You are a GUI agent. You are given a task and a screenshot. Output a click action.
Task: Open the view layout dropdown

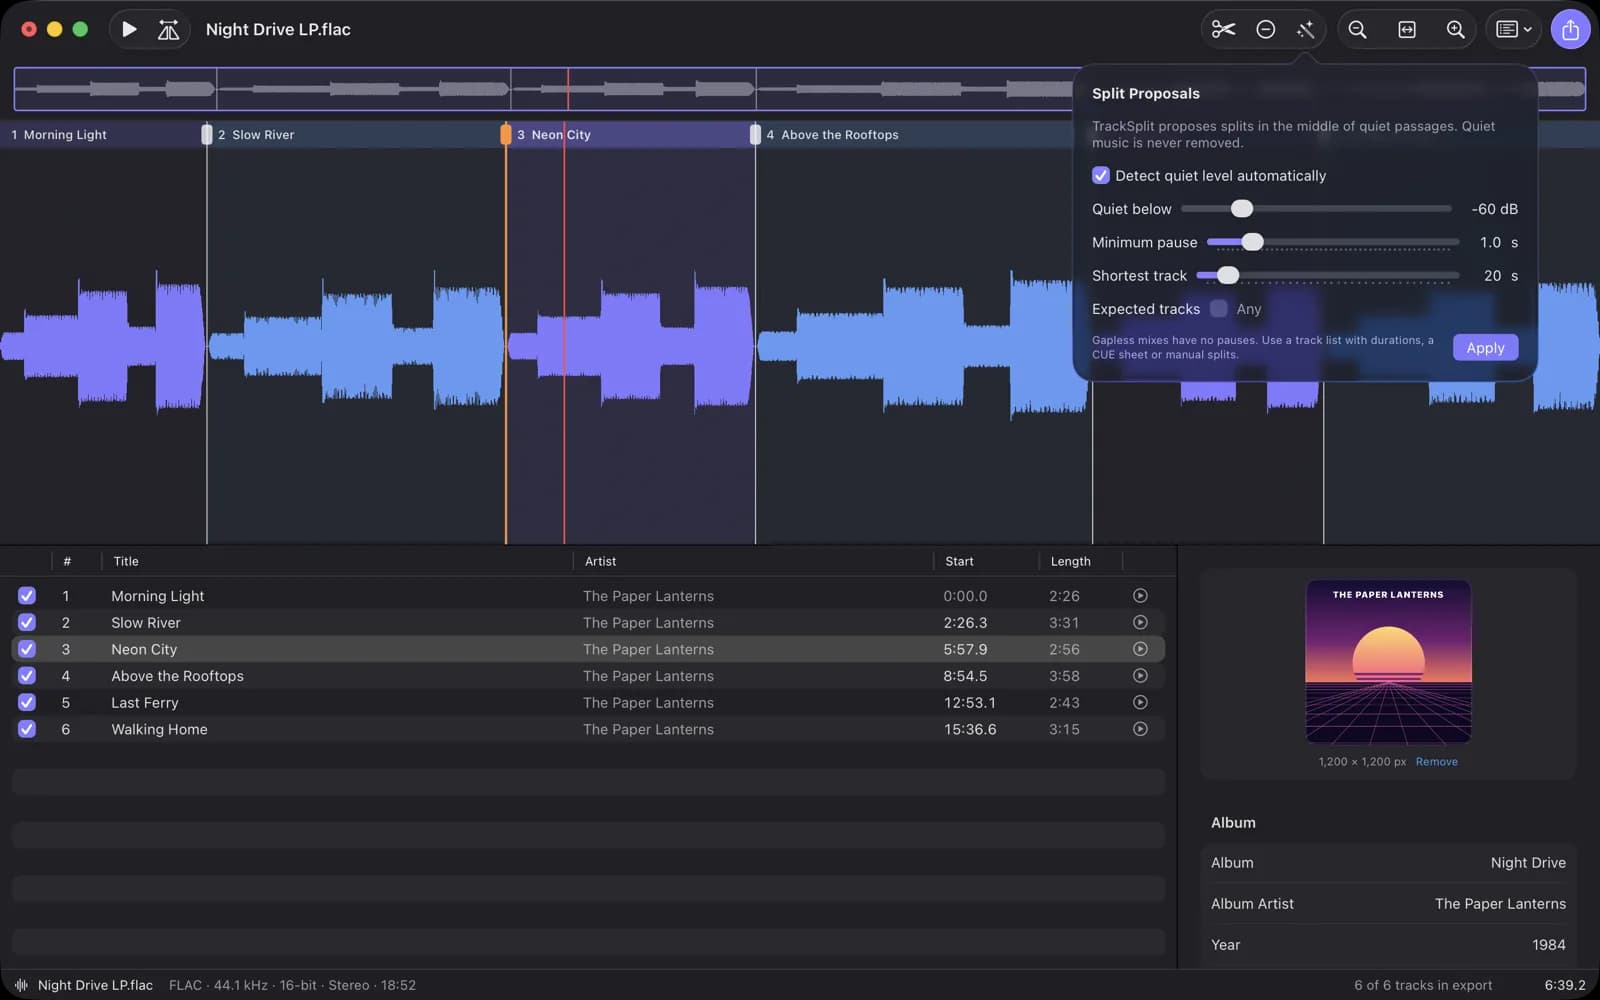coord(1513,30)
